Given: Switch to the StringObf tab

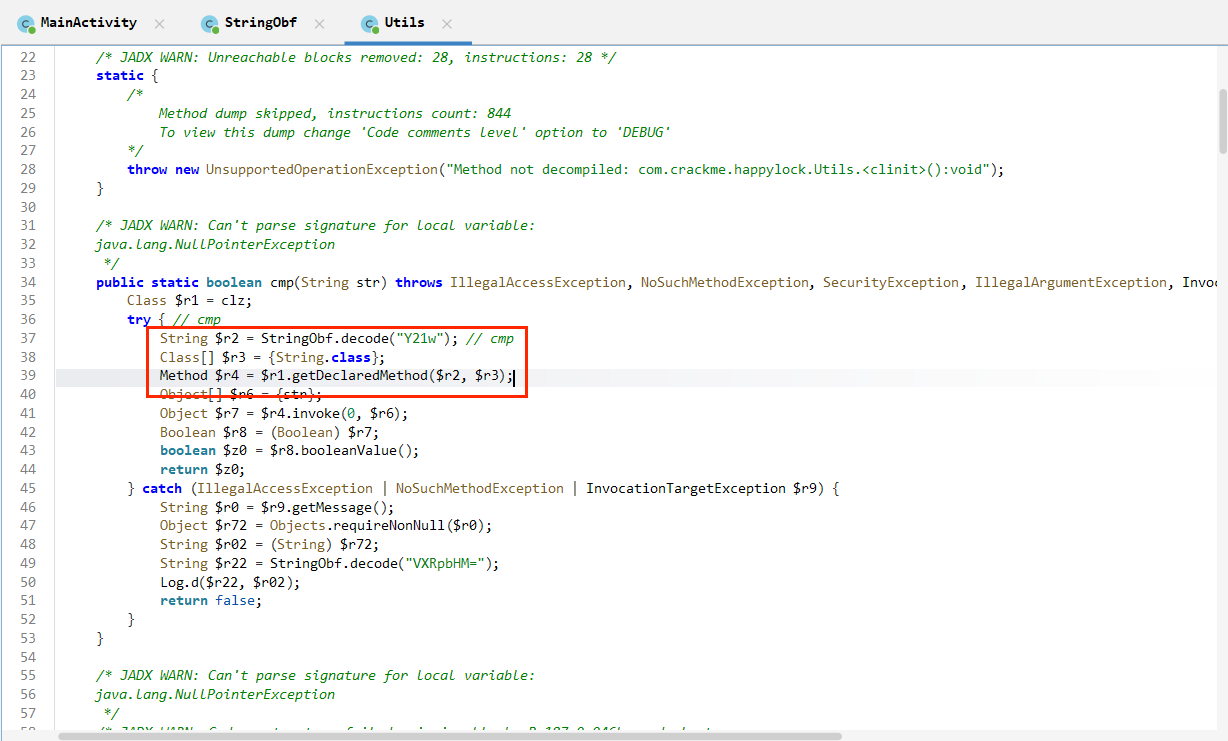Looking at the screenshot, I should point(261,23).
